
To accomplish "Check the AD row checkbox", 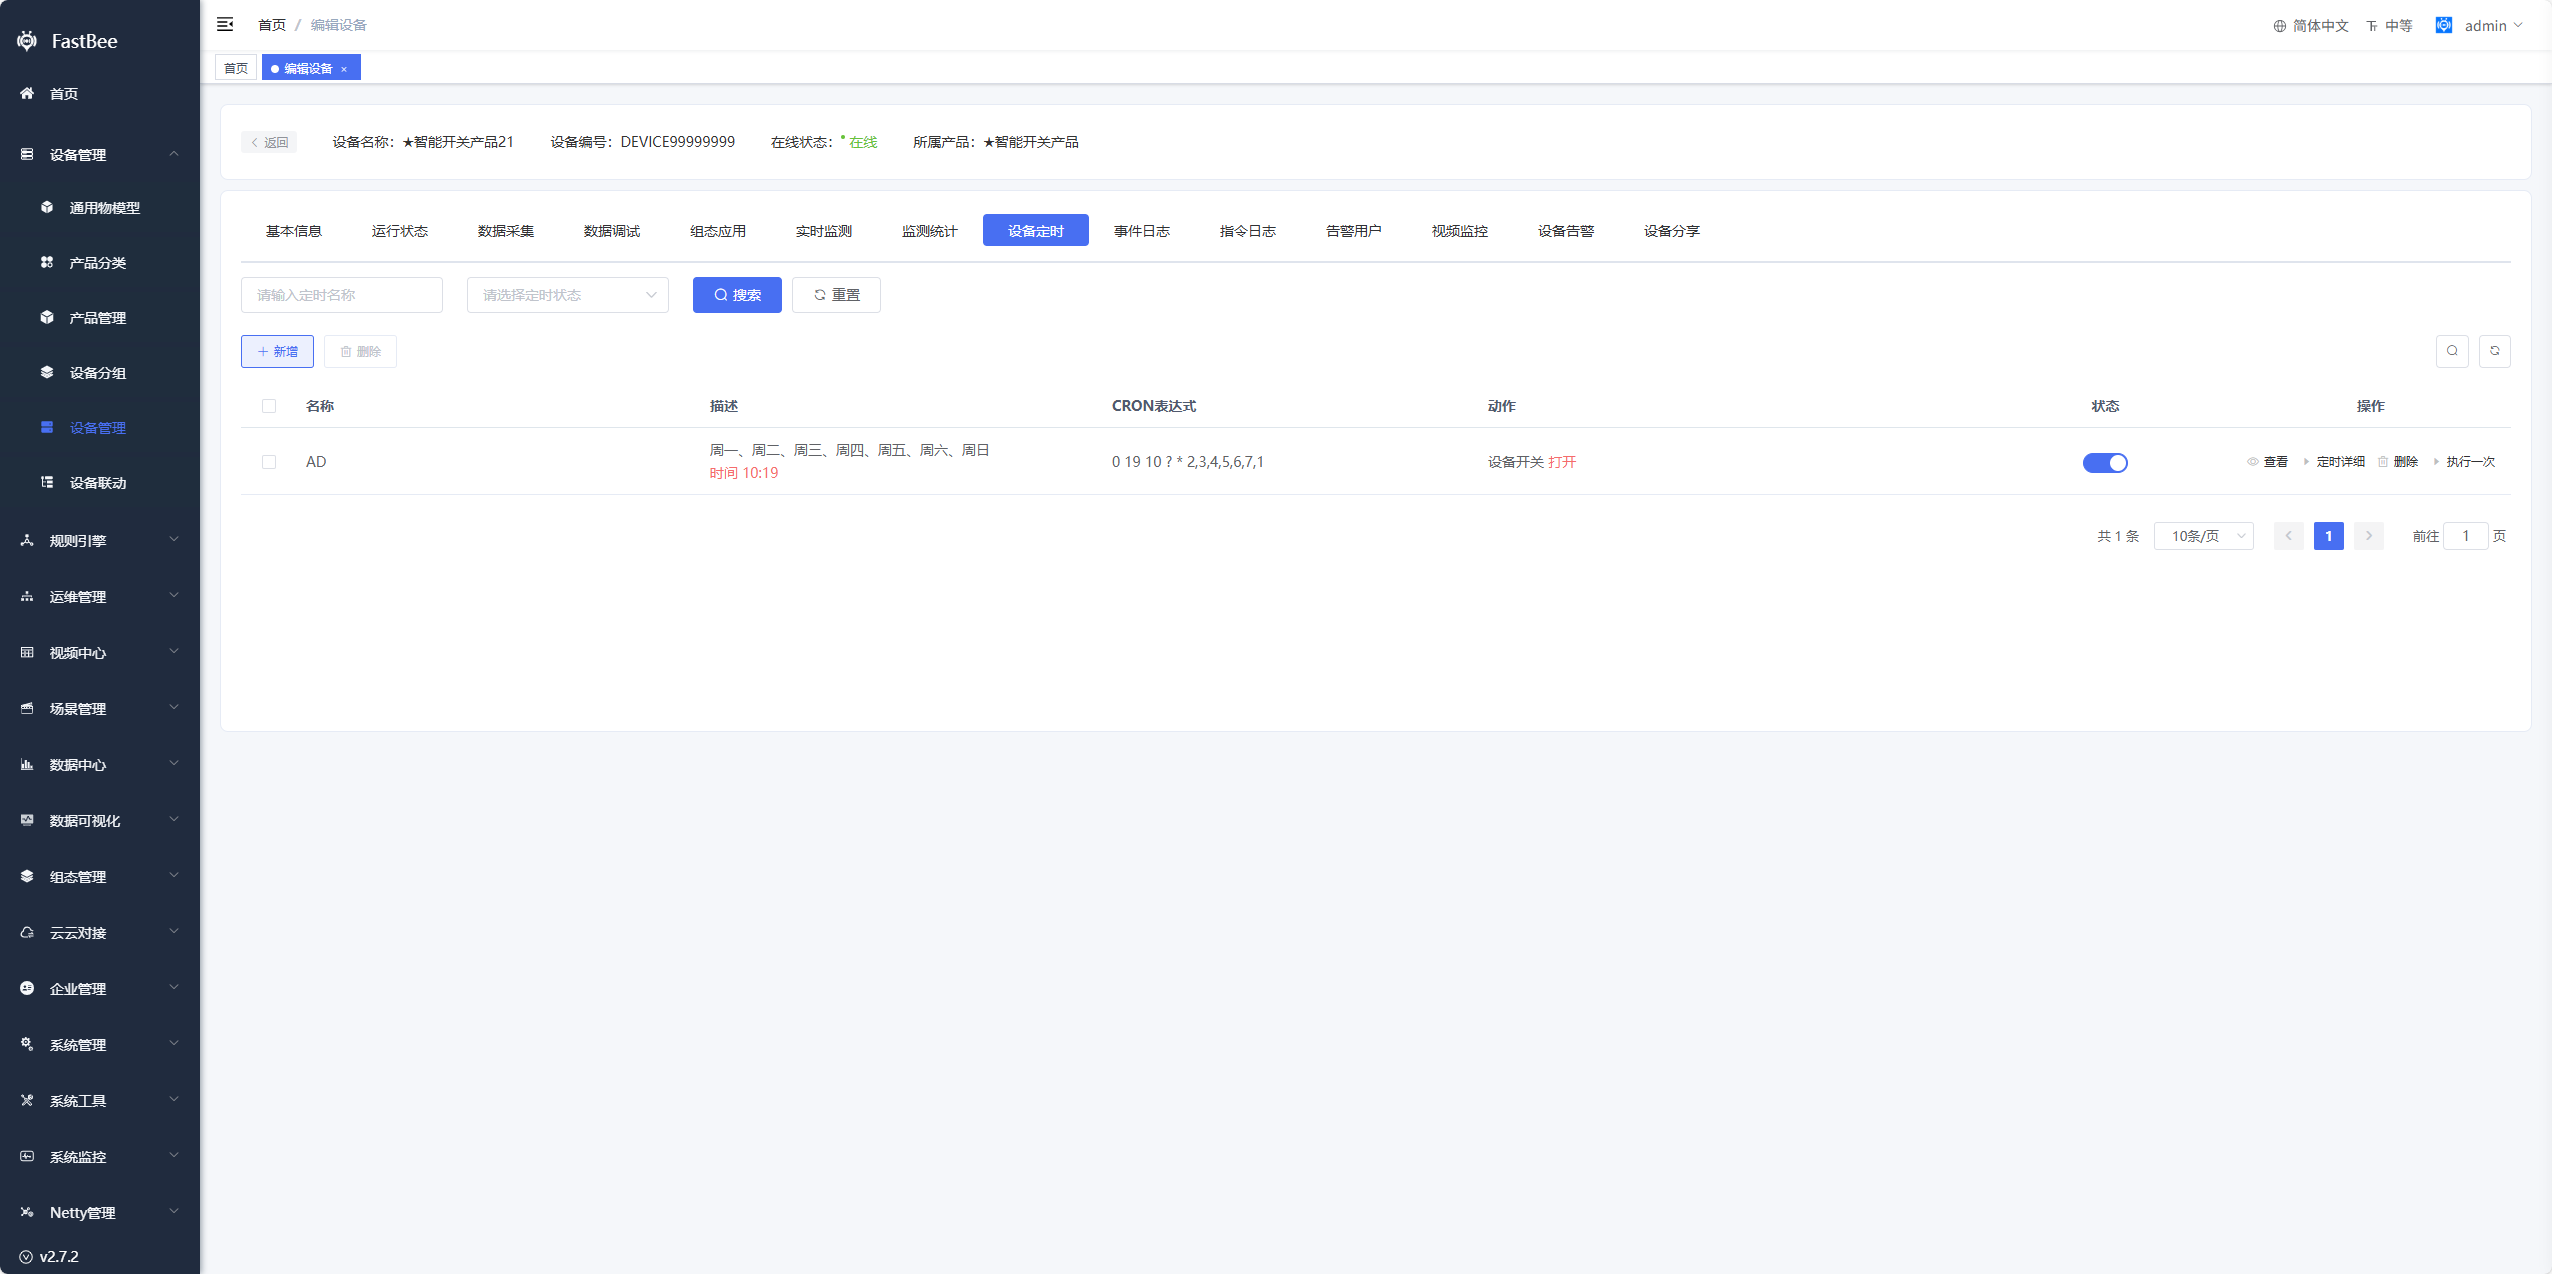I will (269, 462).
